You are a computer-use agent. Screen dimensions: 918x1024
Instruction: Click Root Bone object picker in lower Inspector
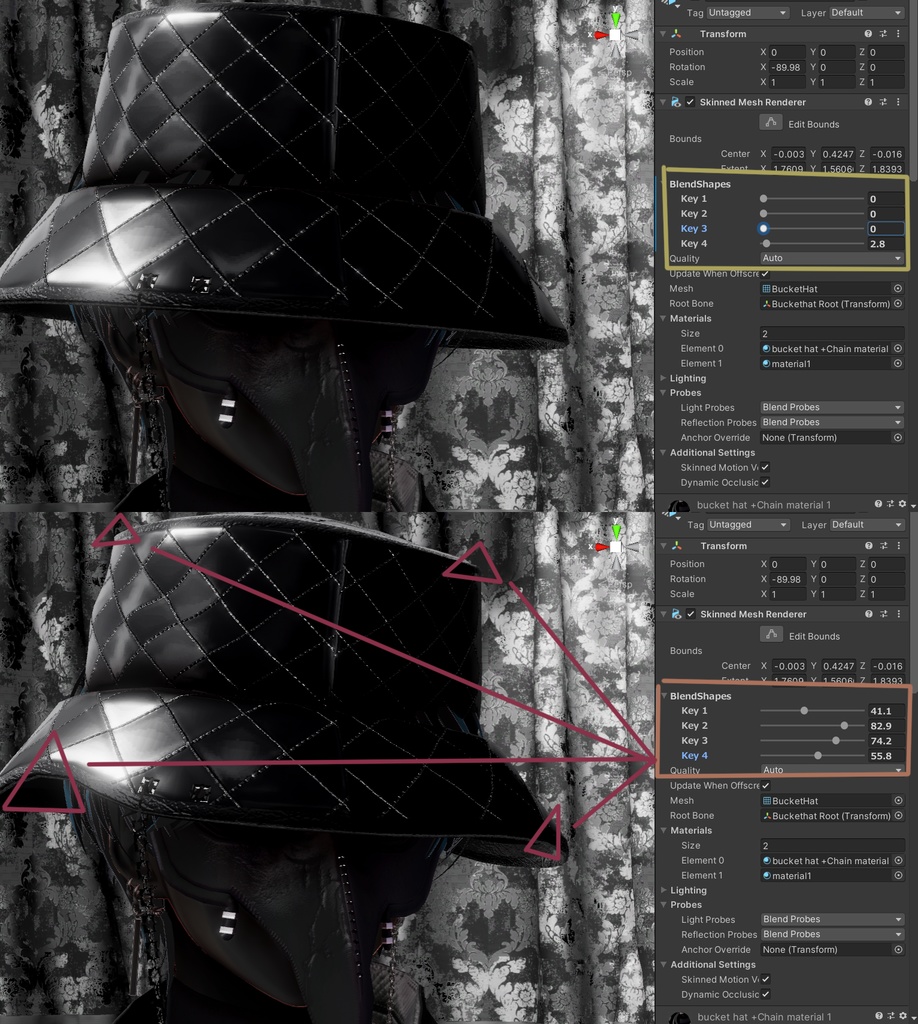pos(898,816)
